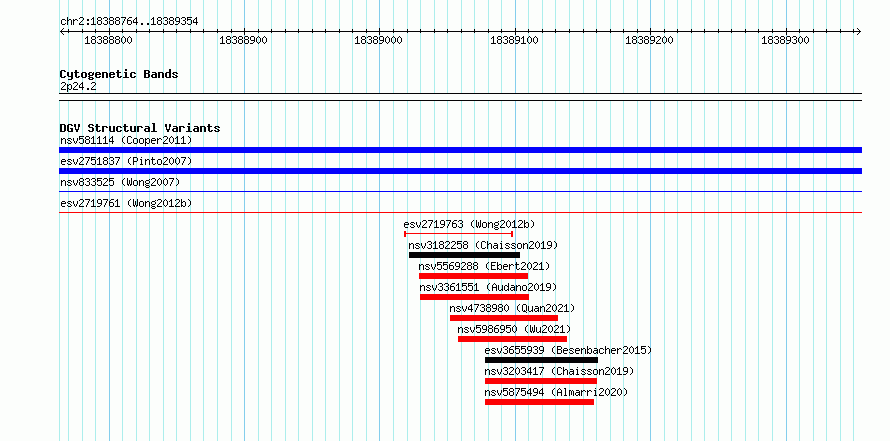Viewport: 890px width, 441px height.
Task: Click the esv3655939 (Besenbacher2015) label
Action: (x=568, y=350)
